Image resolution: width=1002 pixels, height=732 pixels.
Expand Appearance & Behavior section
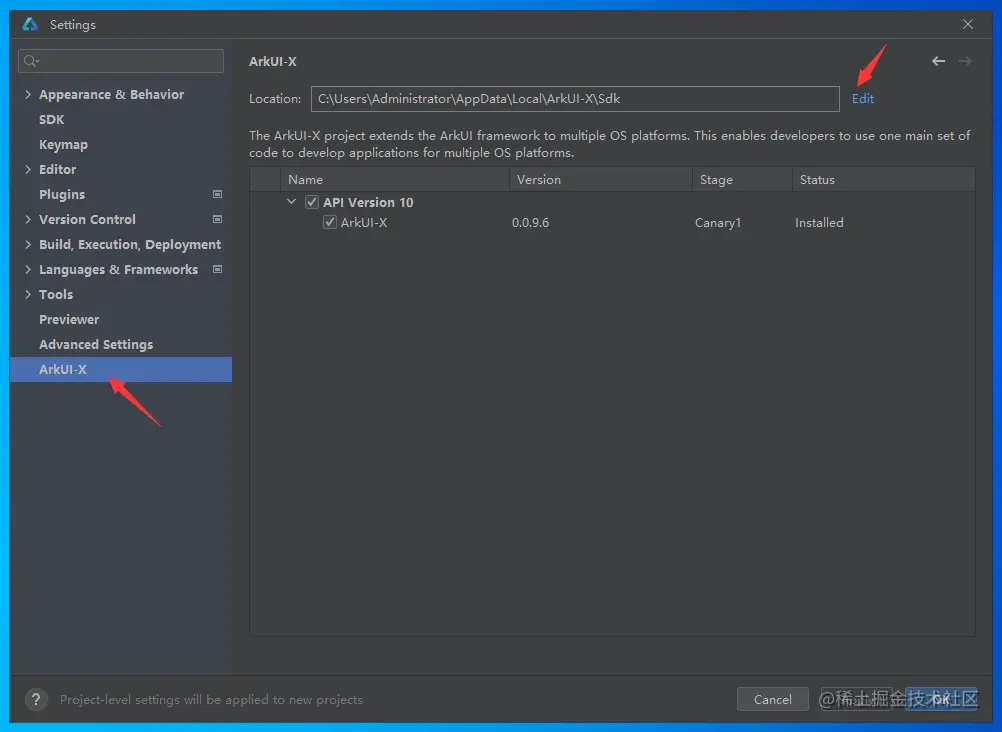(x=27, y=94)
